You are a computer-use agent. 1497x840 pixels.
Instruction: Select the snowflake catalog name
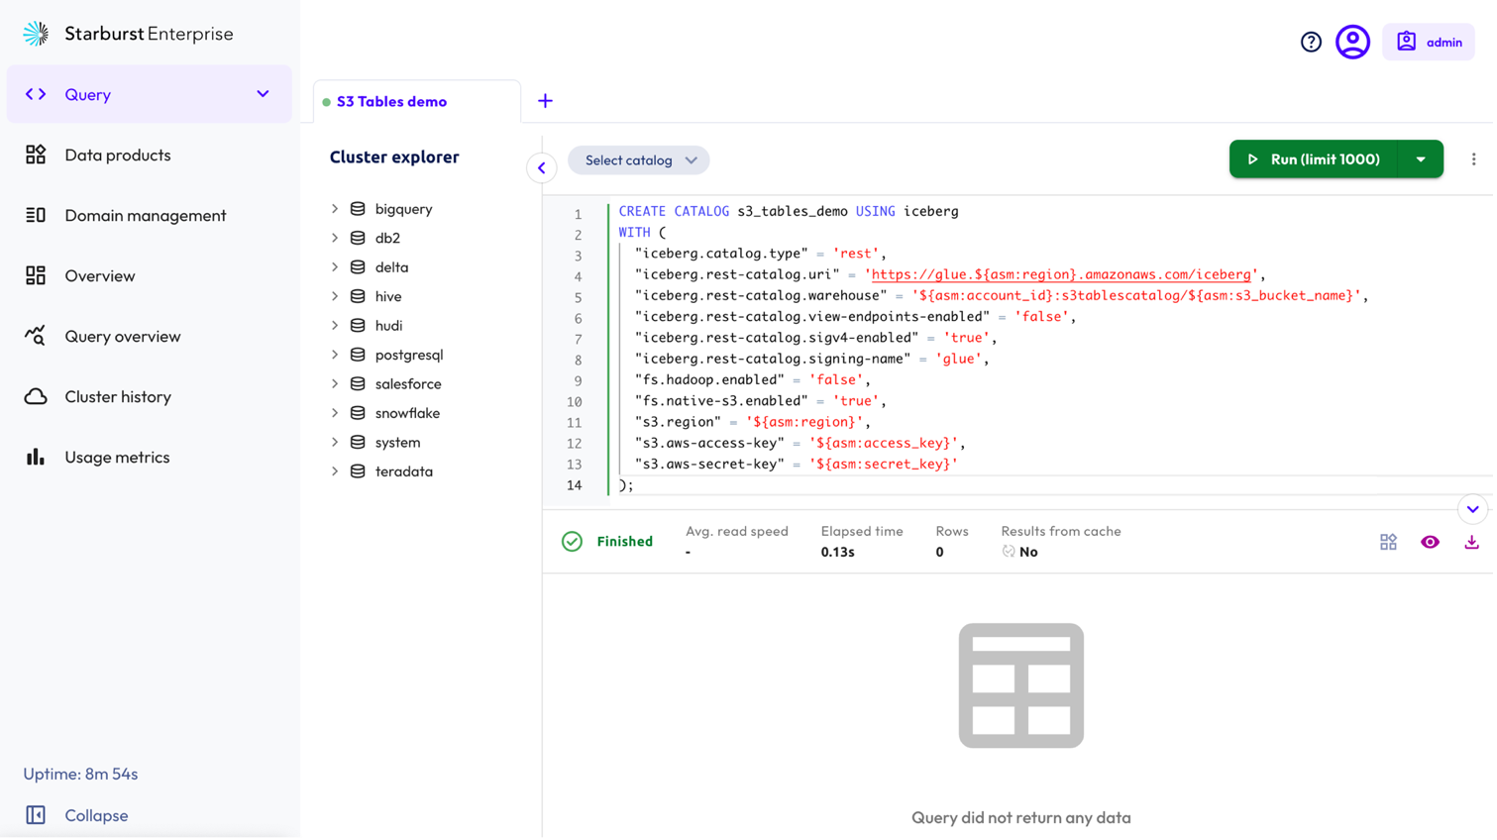point(408,413)
